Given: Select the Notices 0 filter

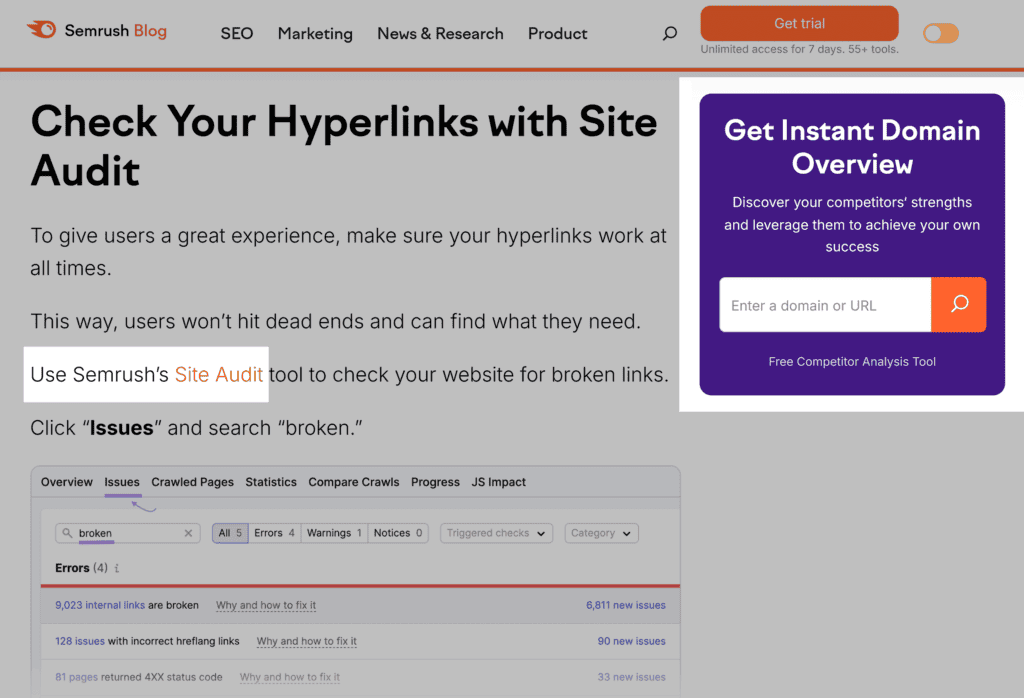Looking at the screenshot, I should [397, 533].
